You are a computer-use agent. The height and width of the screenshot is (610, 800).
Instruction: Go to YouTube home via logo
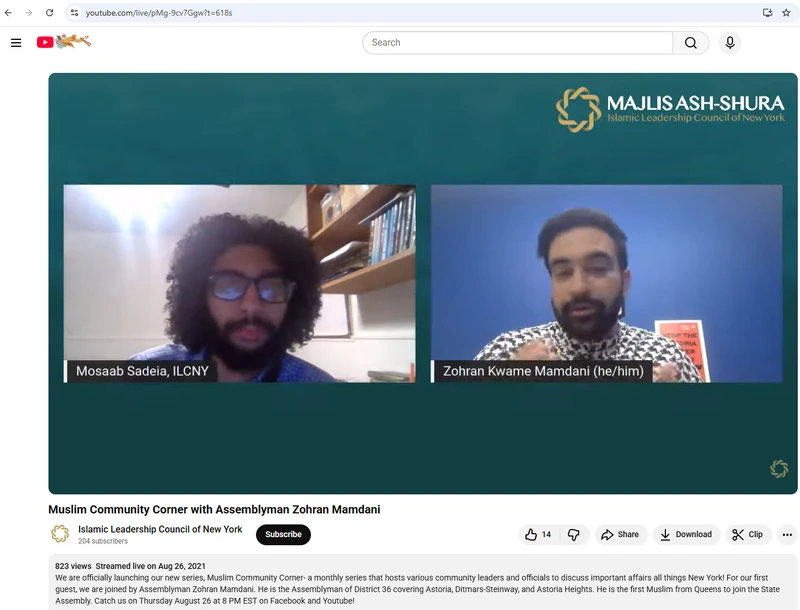click(64, 42)
